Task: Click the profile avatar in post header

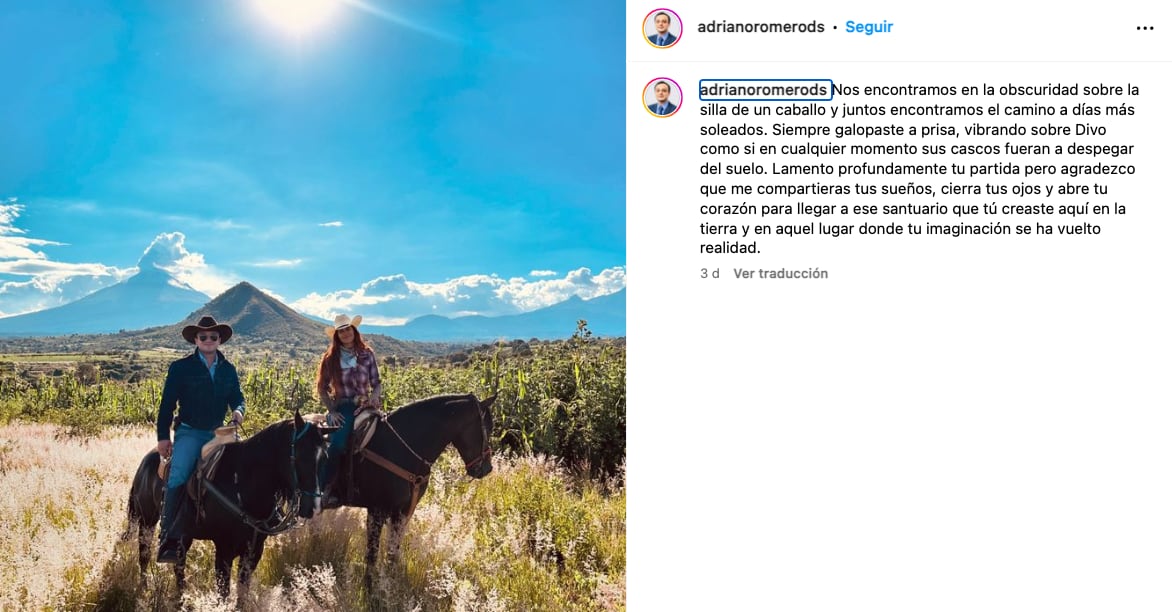Action: tap(662, 28)
